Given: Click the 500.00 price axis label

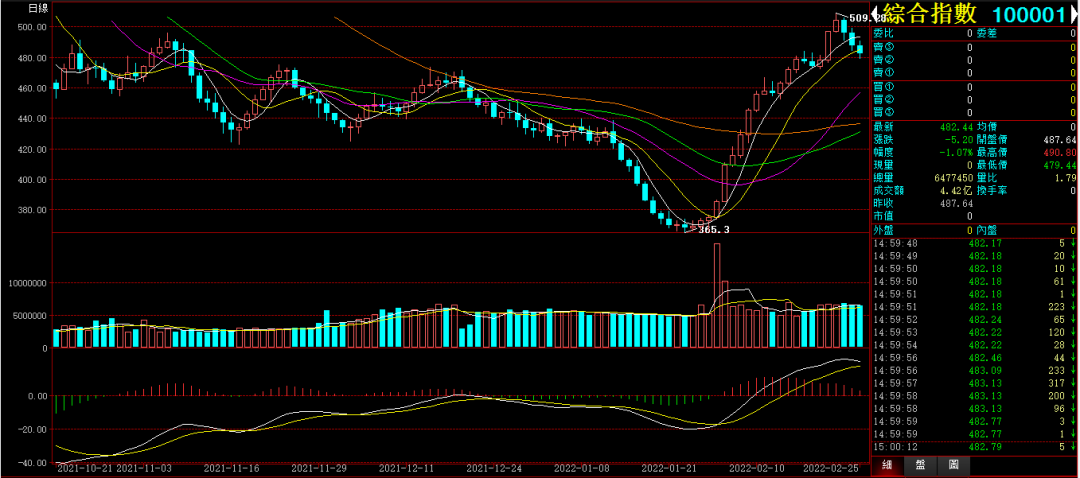Looking at the screenshot, I should 32,27.
